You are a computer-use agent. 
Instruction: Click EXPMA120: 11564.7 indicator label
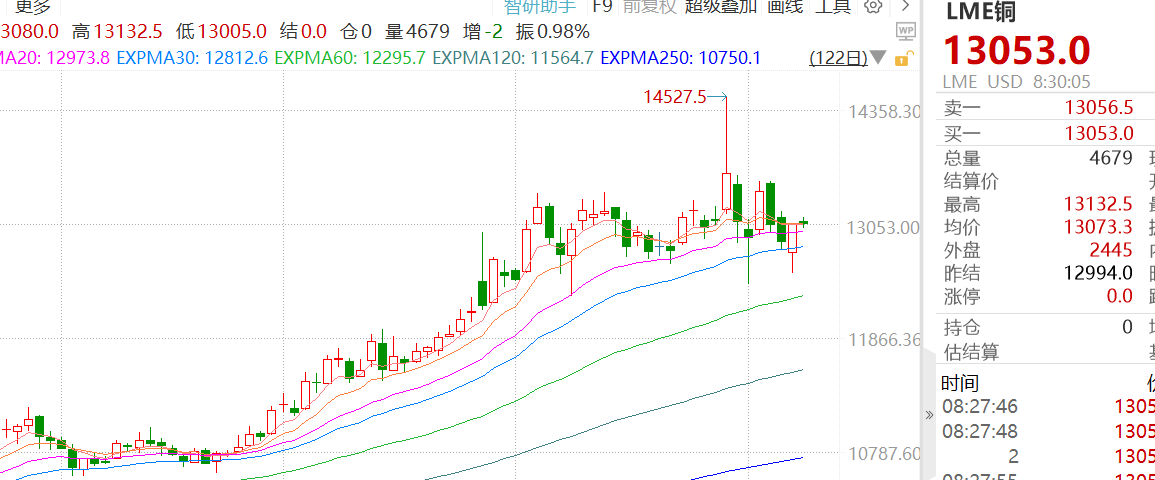click(513, 57)
